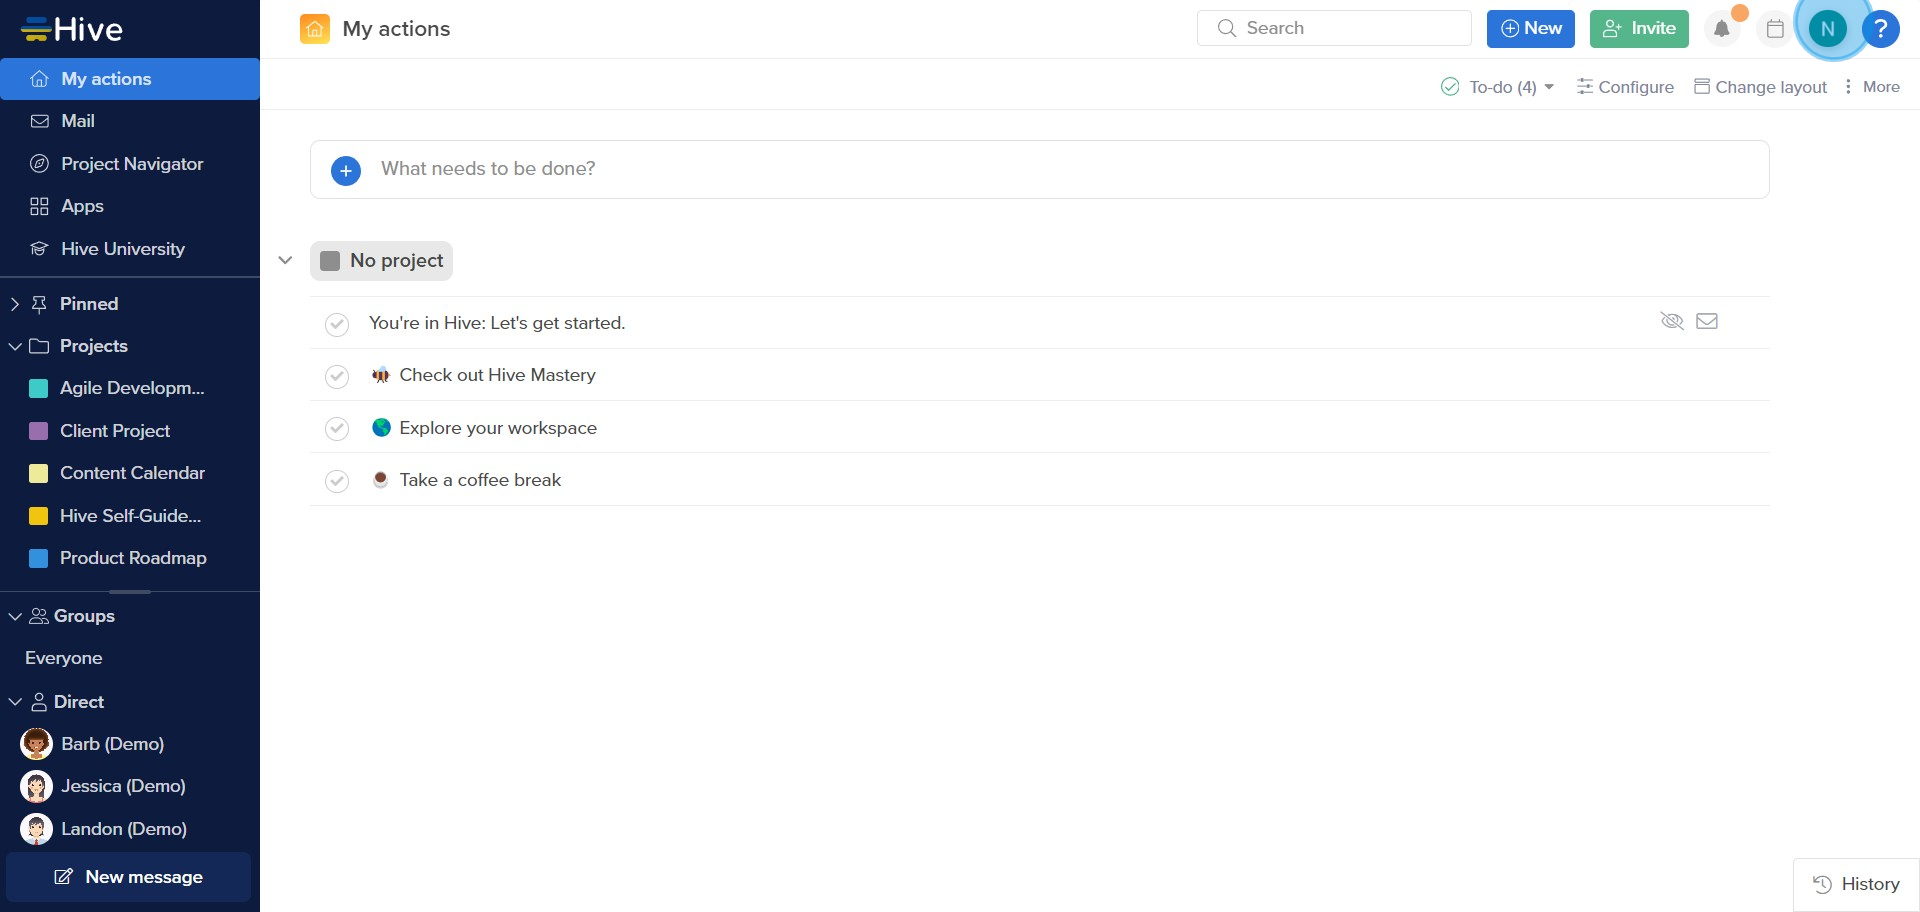Screen dimensions: 1920x912
Task: Open More options menu
Action: (1871, 87)
